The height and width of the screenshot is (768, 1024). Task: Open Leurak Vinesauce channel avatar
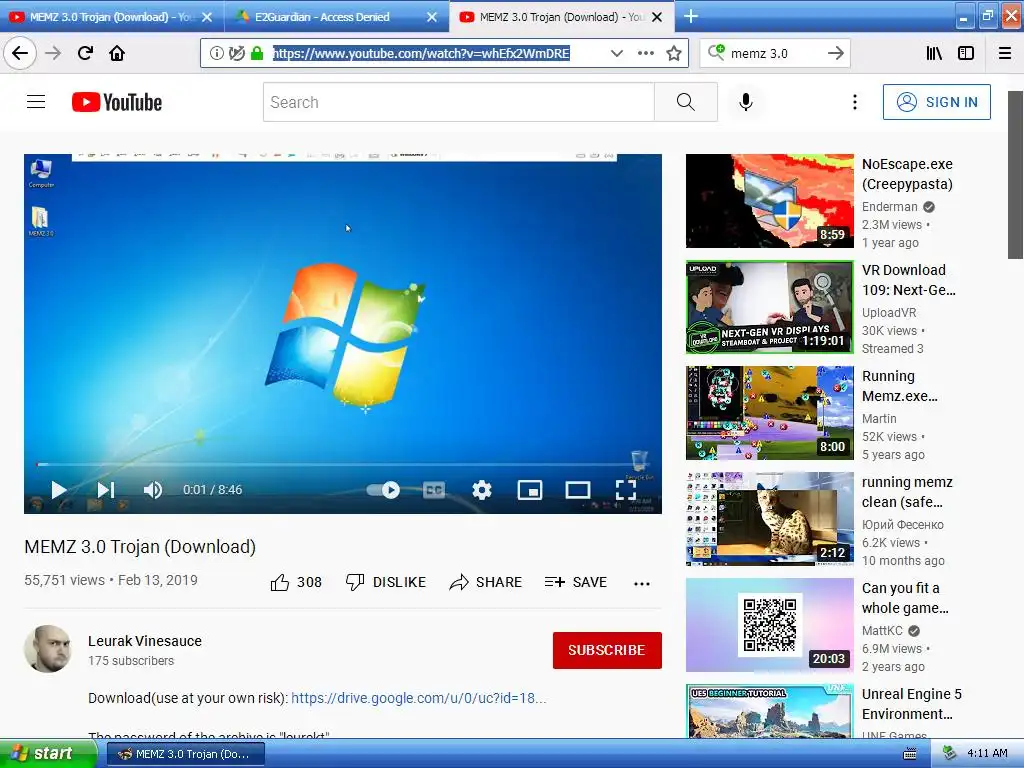pyautogui.click(x=48, y=649)
